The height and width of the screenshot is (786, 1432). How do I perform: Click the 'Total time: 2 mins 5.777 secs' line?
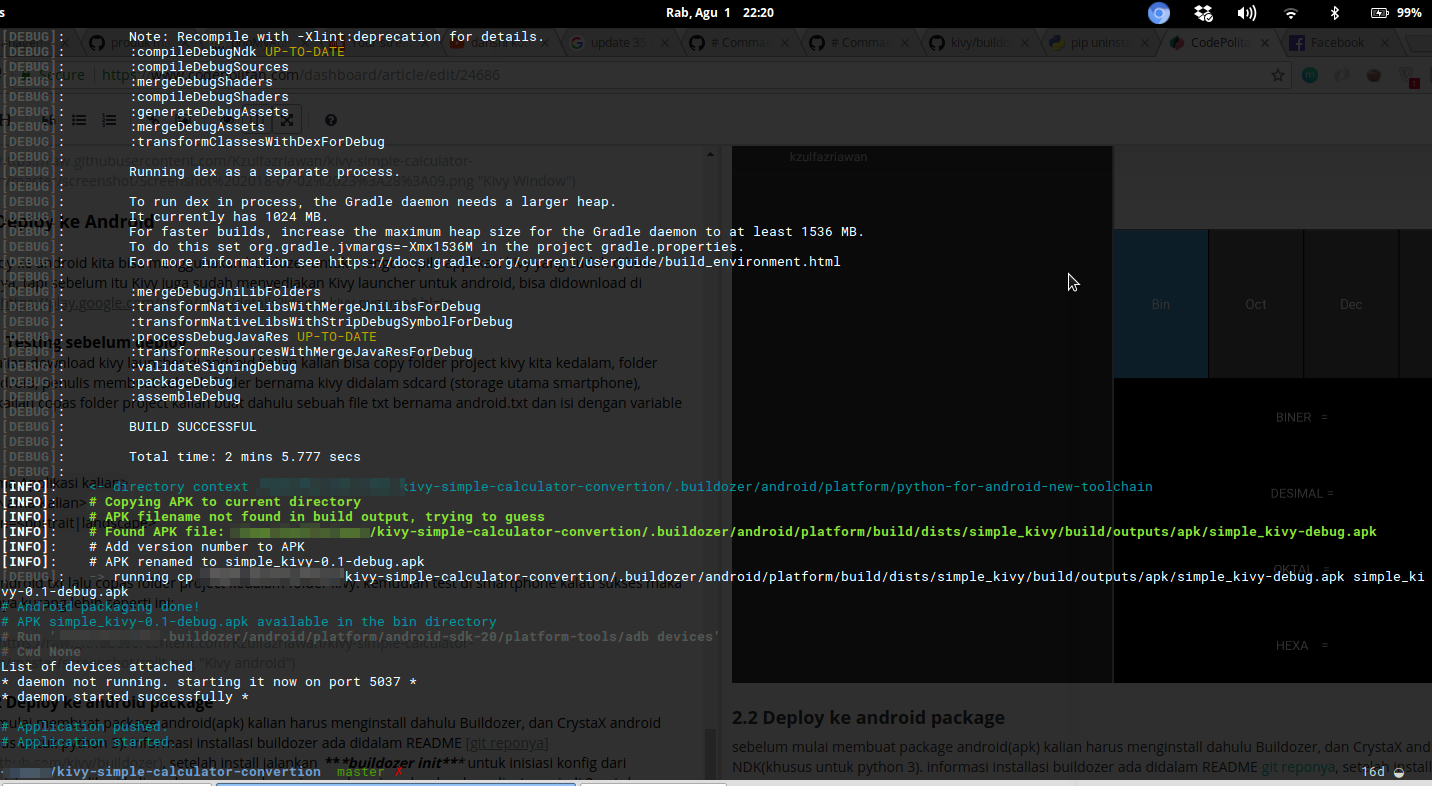[245, 456]
